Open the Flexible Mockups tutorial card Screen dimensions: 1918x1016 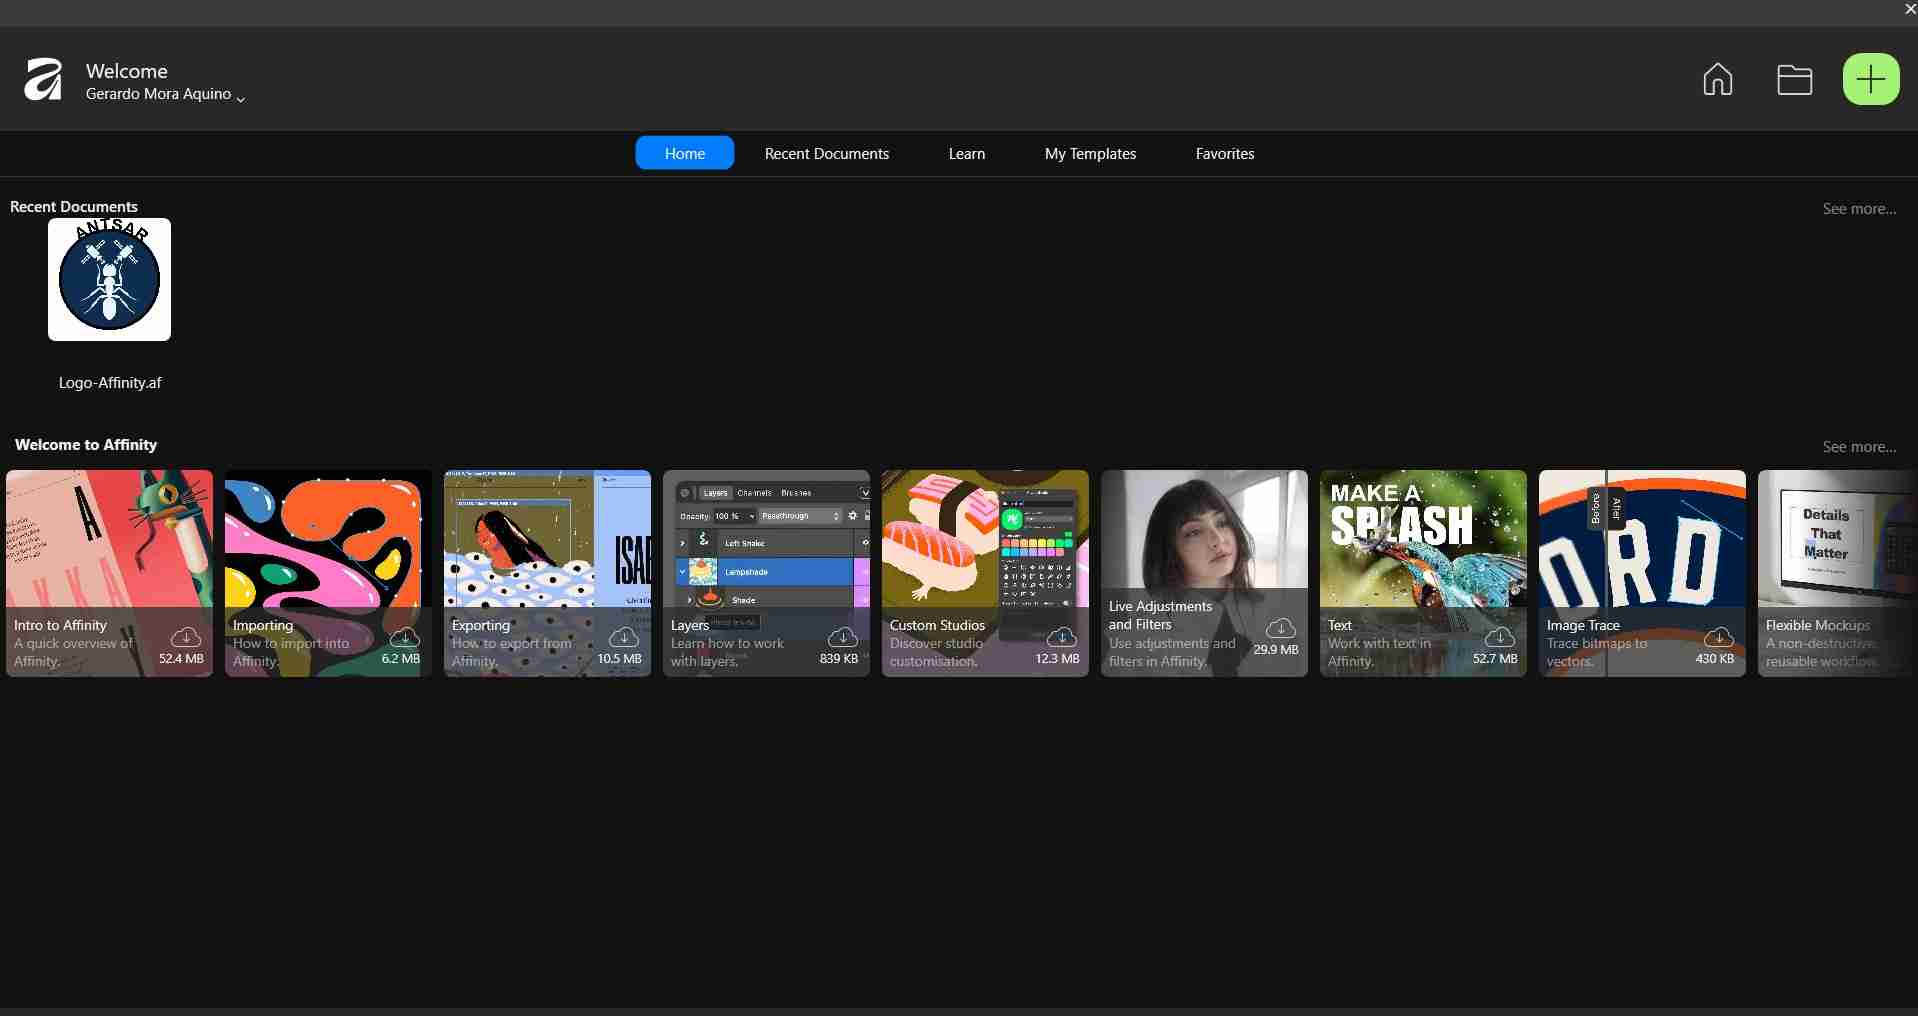pos(1838,573)
